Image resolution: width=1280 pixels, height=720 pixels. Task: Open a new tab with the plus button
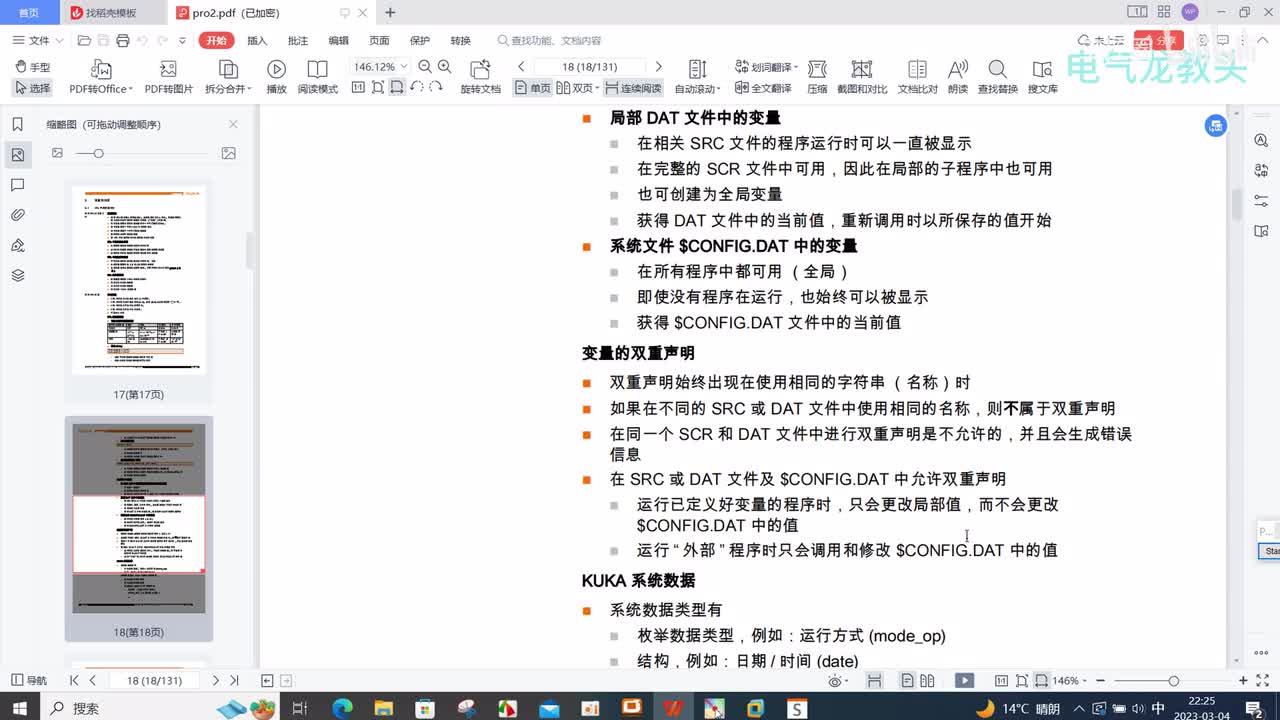click(390, 12)
